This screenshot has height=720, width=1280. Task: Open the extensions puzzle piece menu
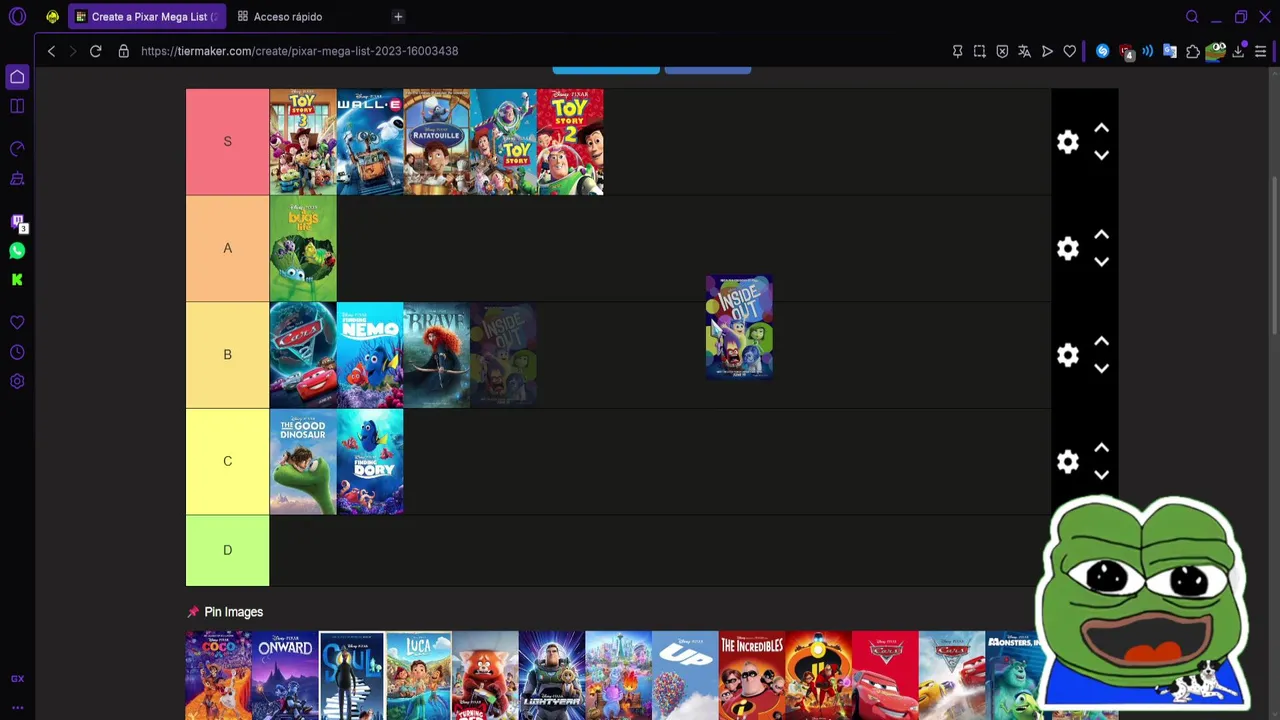(1193, 51)
